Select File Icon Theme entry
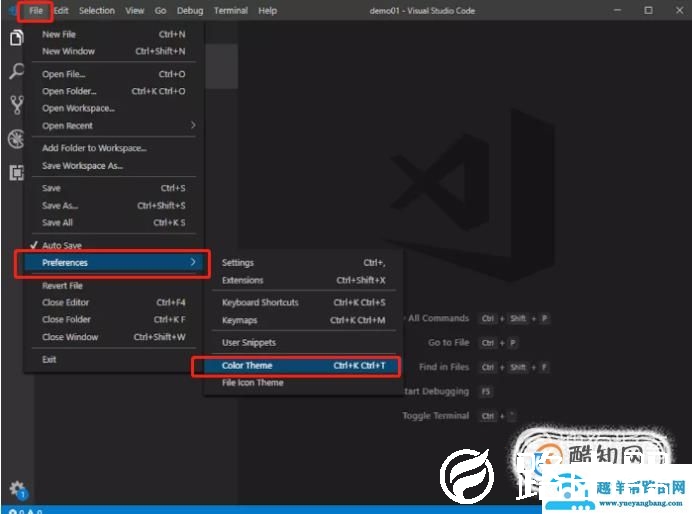 tap(304, 383)
